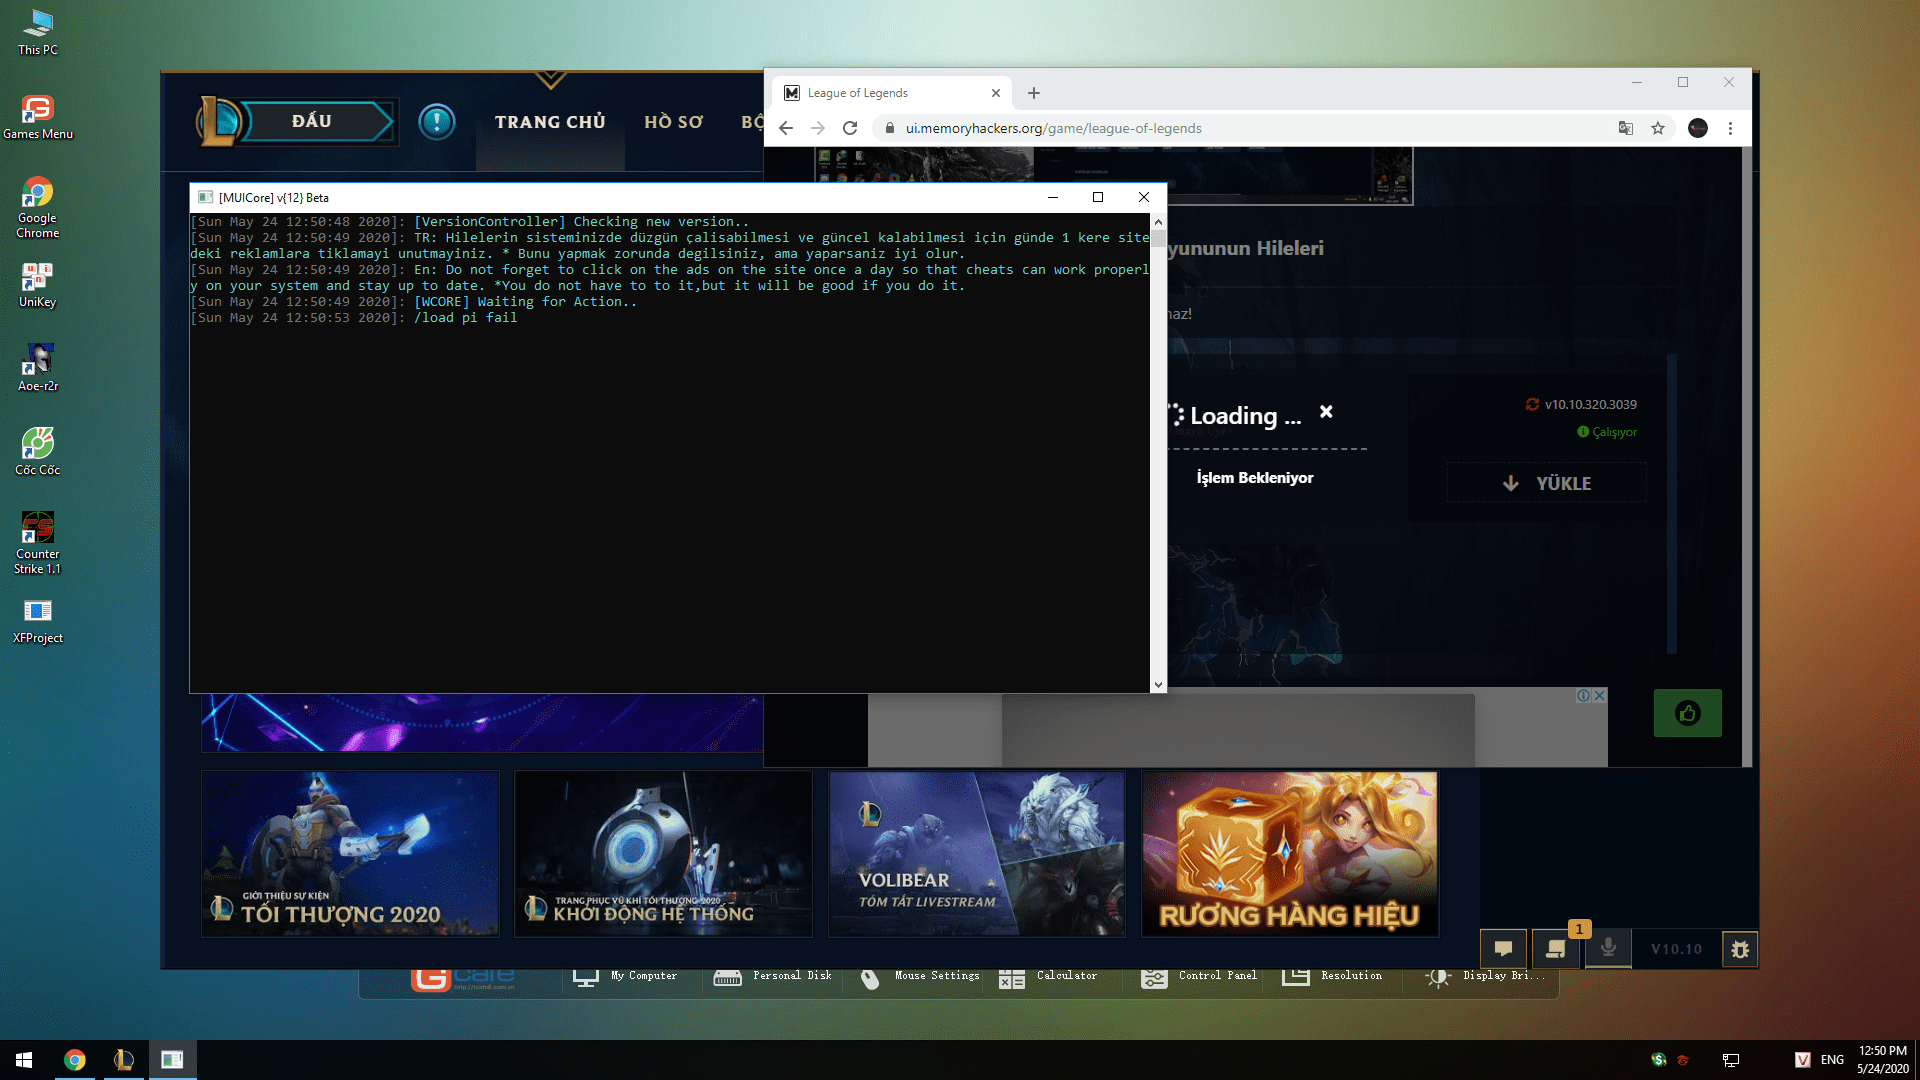Screen dimensions: 1920x1080
Task: Open Google Translate icon in address bar
Action: (x=1626, y=128)
